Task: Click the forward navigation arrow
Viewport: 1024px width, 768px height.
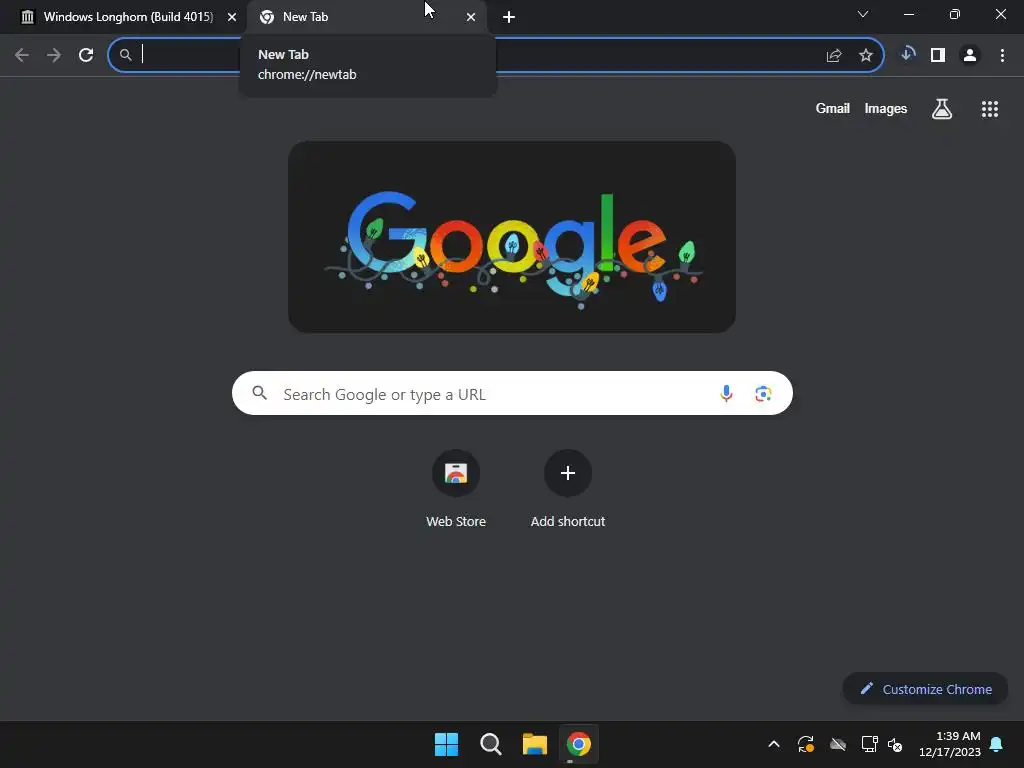Action: pos(54,55)
